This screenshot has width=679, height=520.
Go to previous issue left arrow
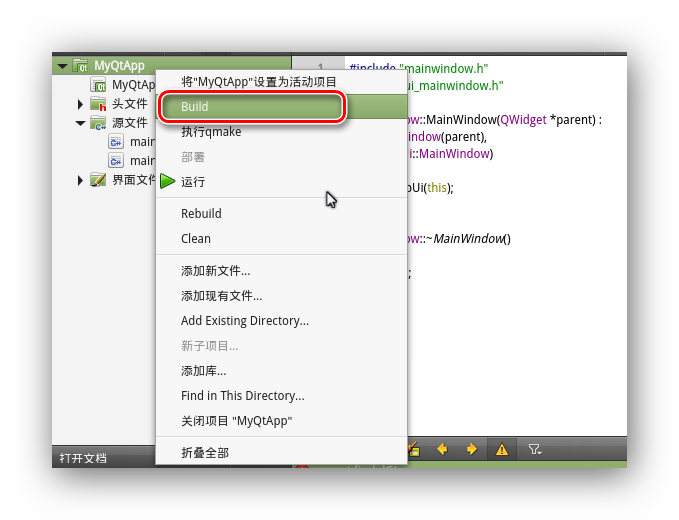[442, 449]
